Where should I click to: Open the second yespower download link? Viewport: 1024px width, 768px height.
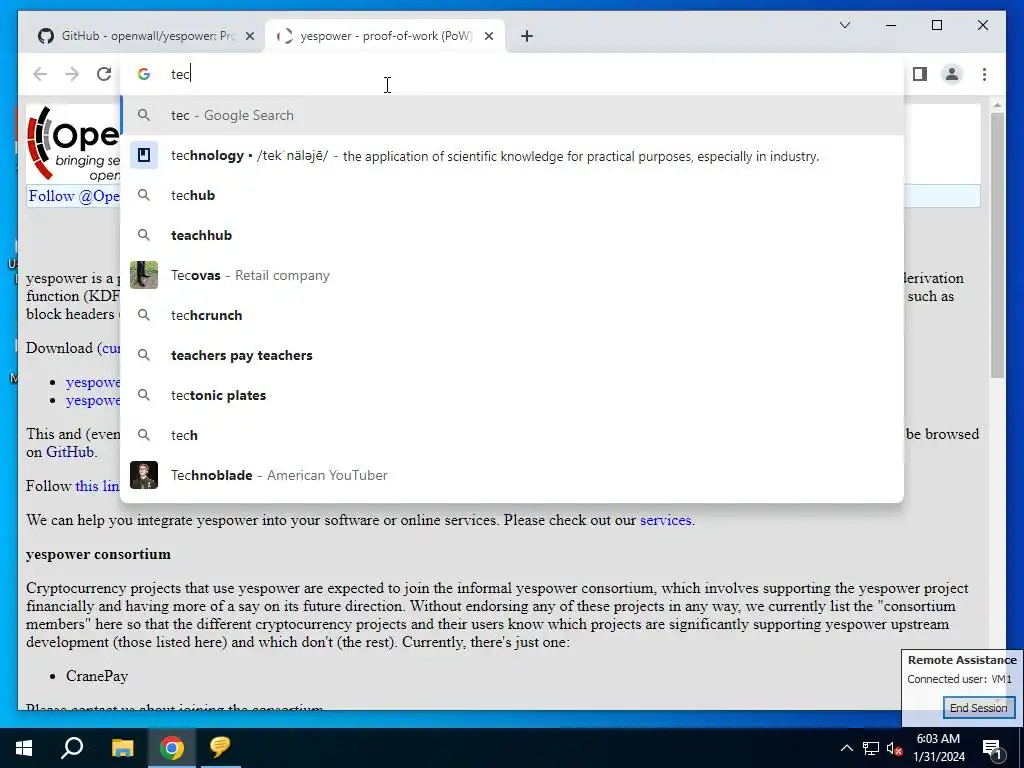click(93, 400)
